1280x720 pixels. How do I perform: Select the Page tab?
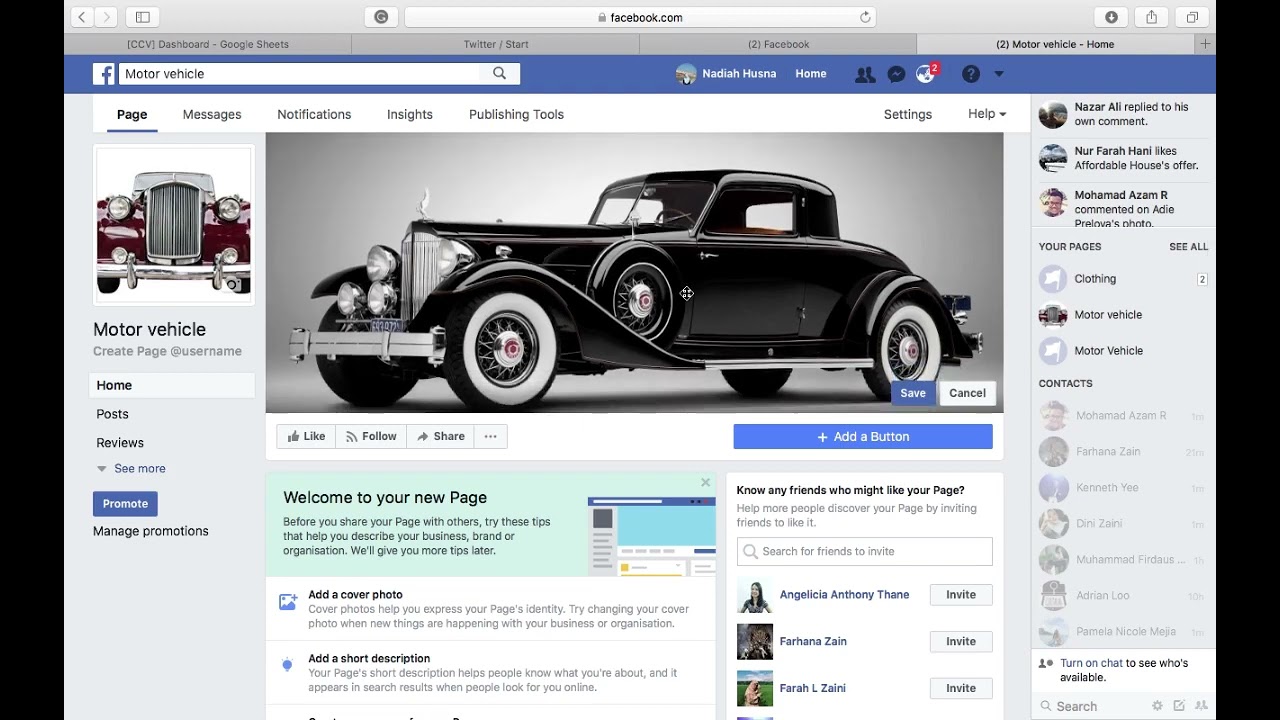pyautogui.click(x=132, y=114)
